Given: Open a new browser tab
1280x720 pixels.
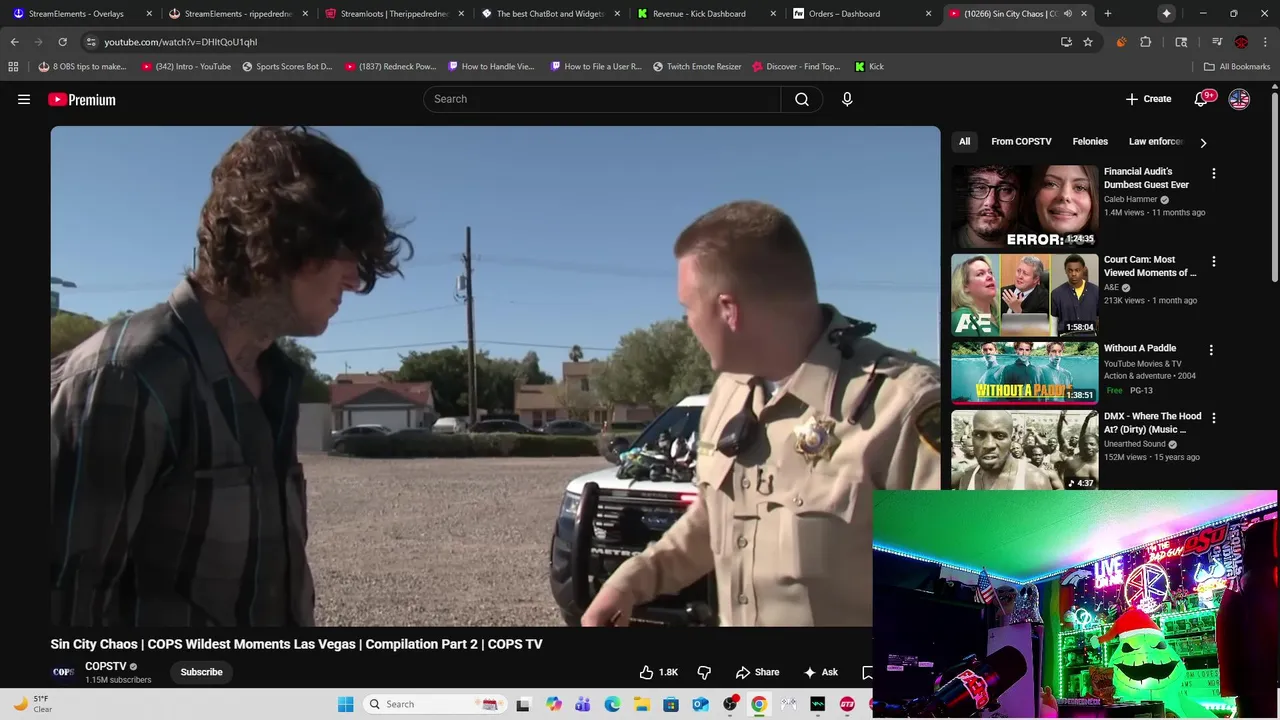Looking at the screenshot, I should pyautogui.click(x=1107, y=14).
